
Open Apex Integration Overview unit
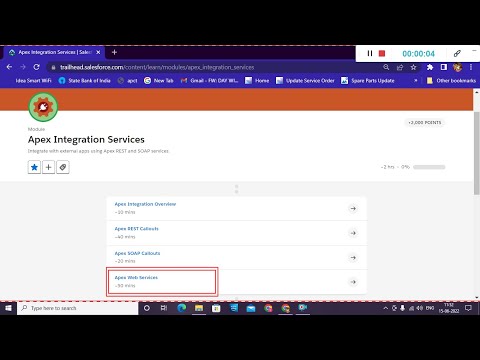tap(145, 204)
